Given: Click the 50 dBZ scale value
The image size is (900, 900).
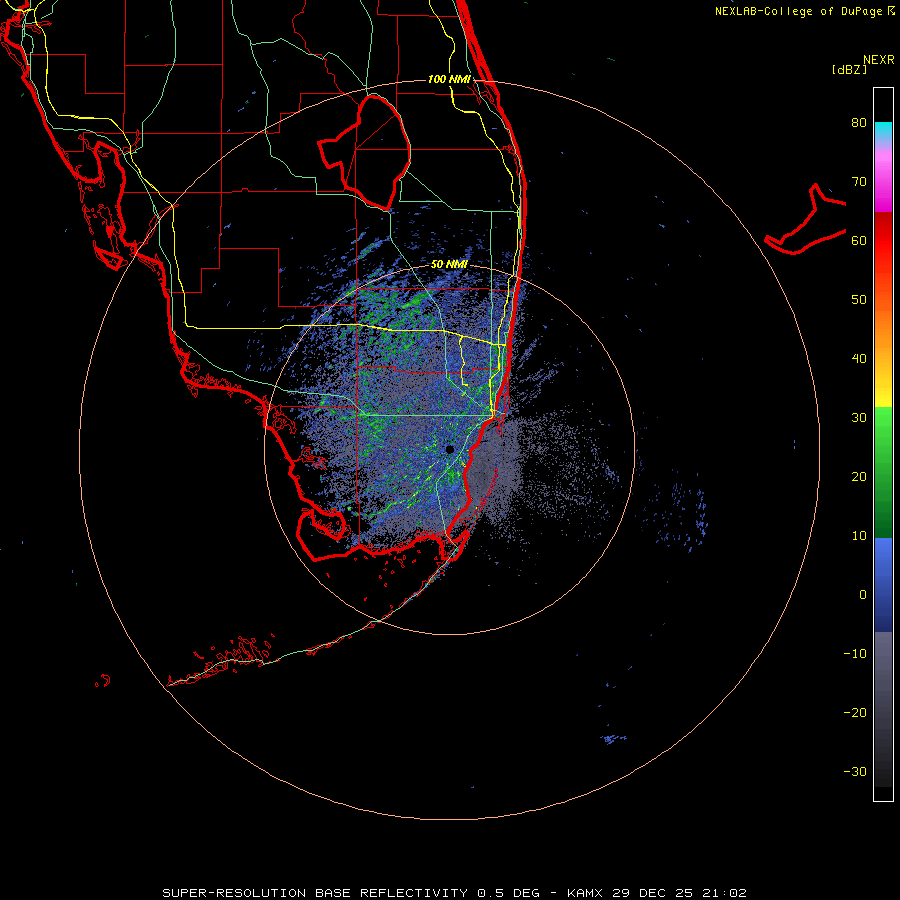Looking at the screenshot, I should coord(859,300).
